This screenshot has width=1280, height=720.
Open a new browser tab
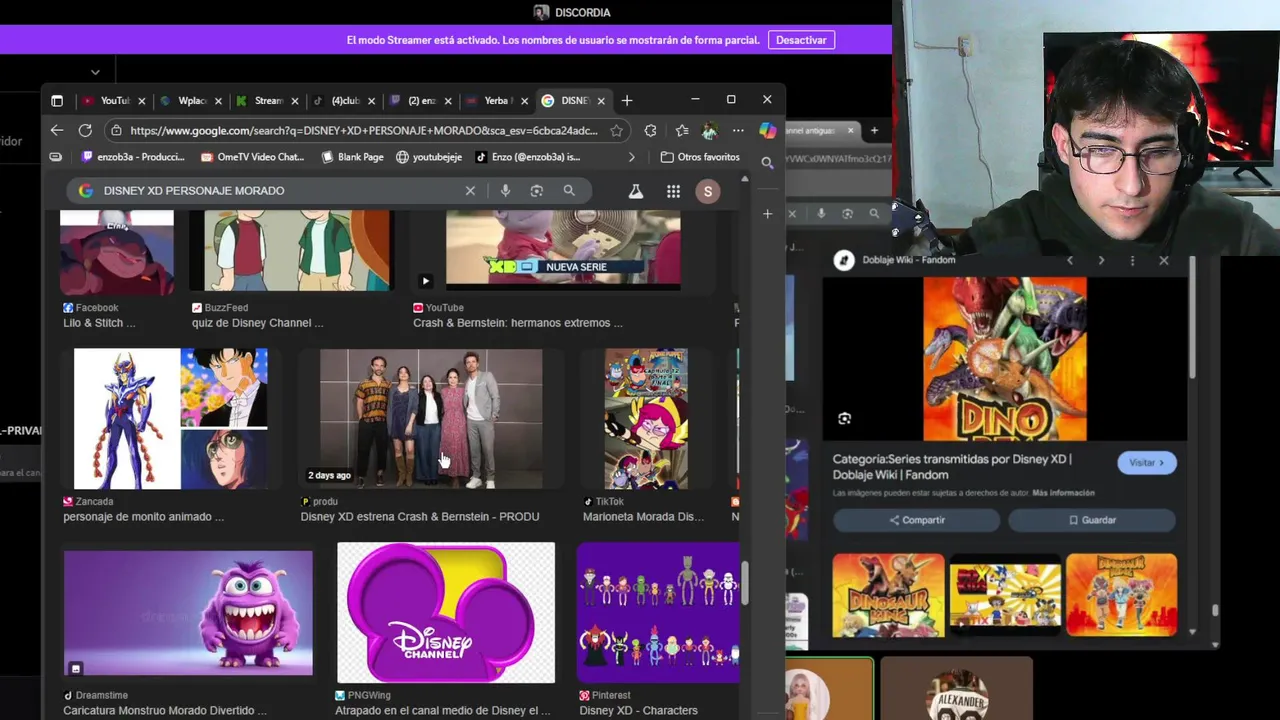pyautogui.click(x=627, y=100)
